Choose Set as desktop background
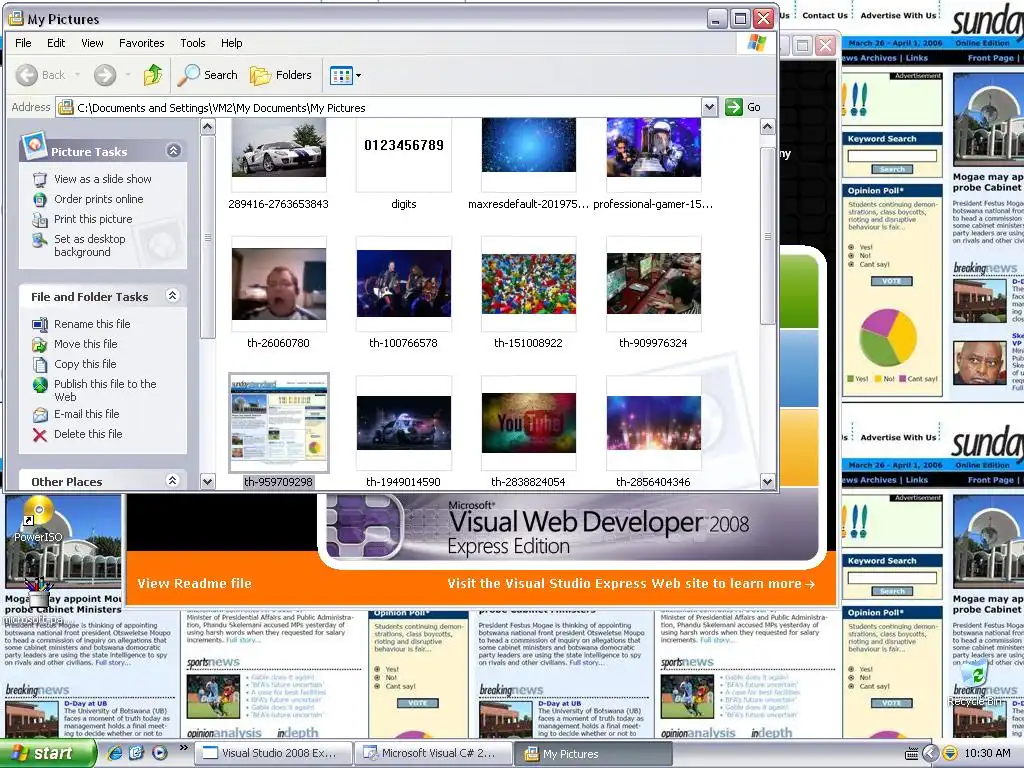 coord(89,246)
